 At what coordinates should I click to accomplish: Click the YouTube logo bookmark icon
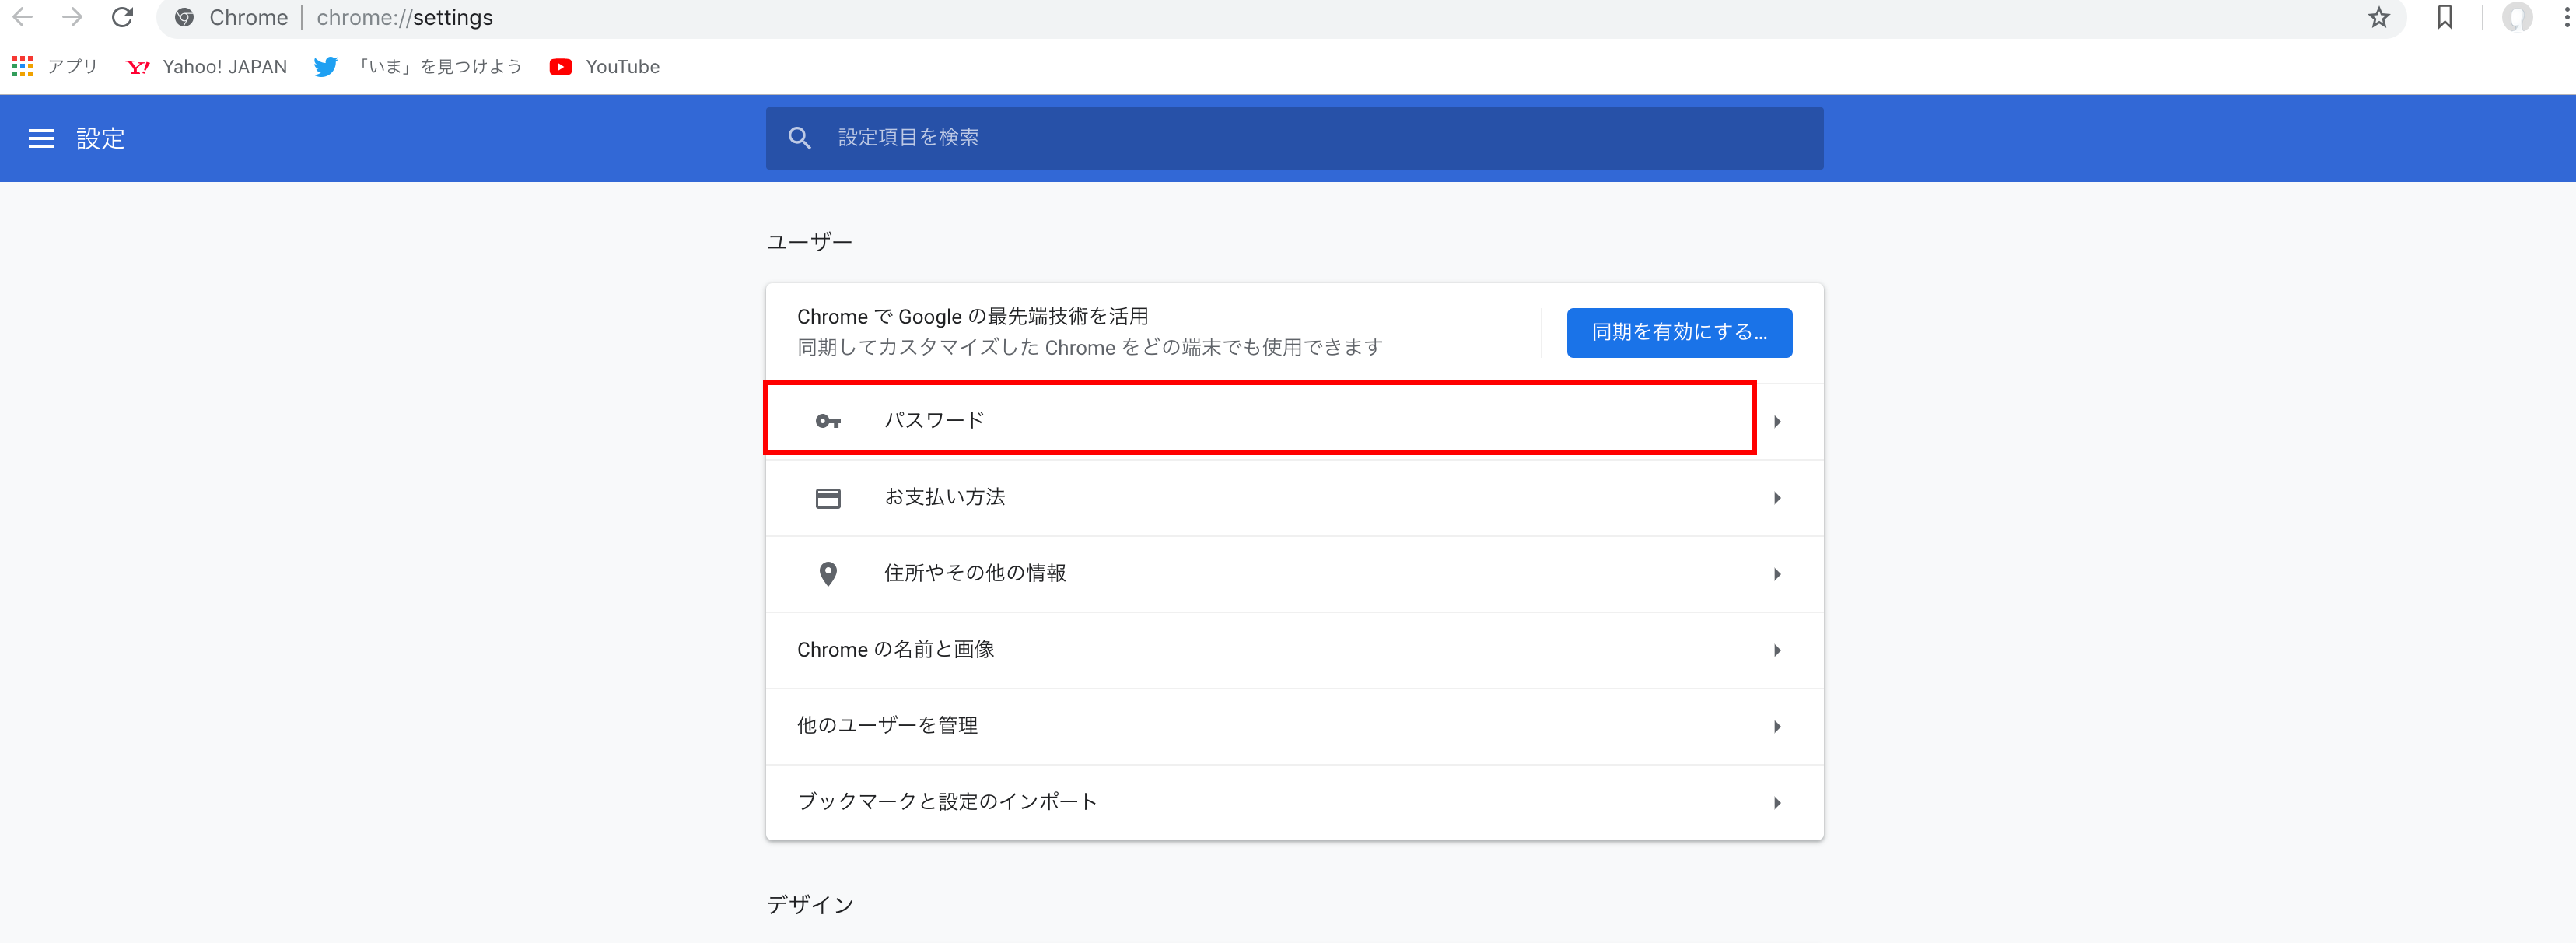(x=560, y=67)
